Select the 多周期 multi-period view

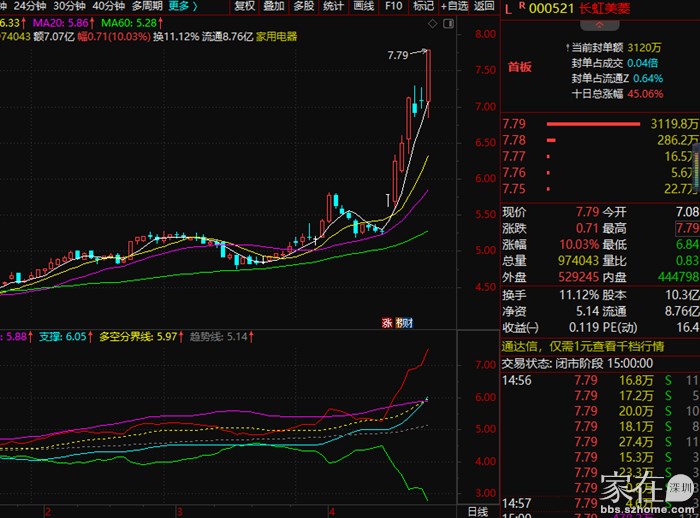146,6
